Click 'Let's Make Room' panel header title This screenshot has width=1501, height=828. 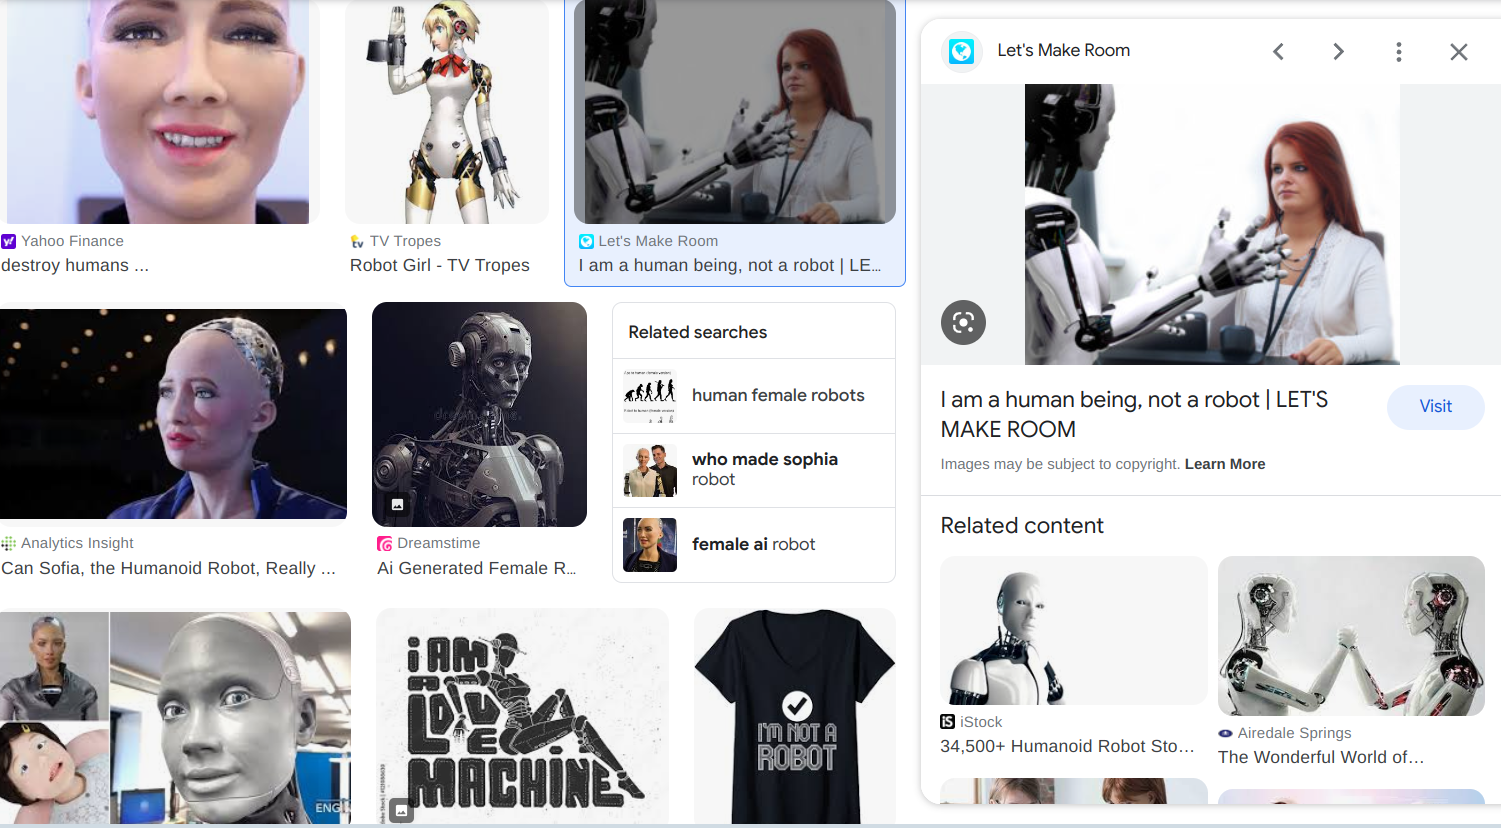(x=1064, y=51)
